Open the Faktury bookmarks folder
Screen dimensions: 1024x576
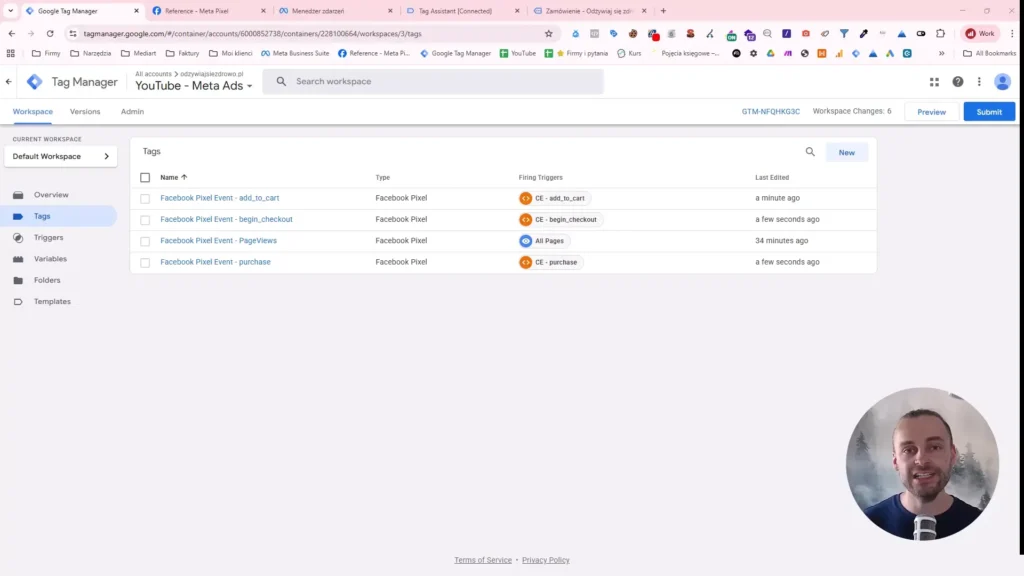pos(183,54)
